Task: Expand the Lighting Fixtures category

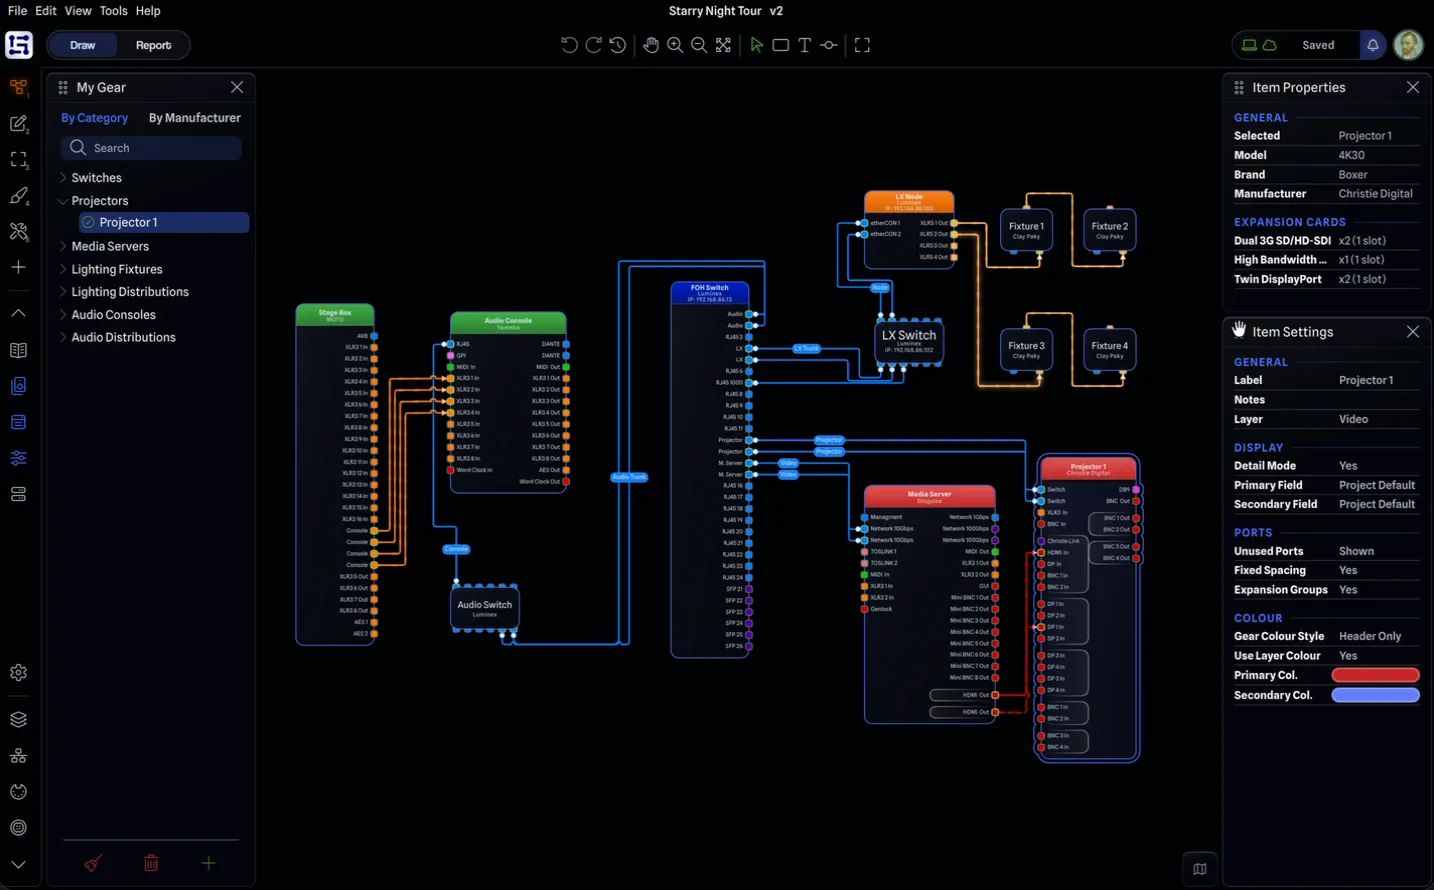Action: point(63,269)
